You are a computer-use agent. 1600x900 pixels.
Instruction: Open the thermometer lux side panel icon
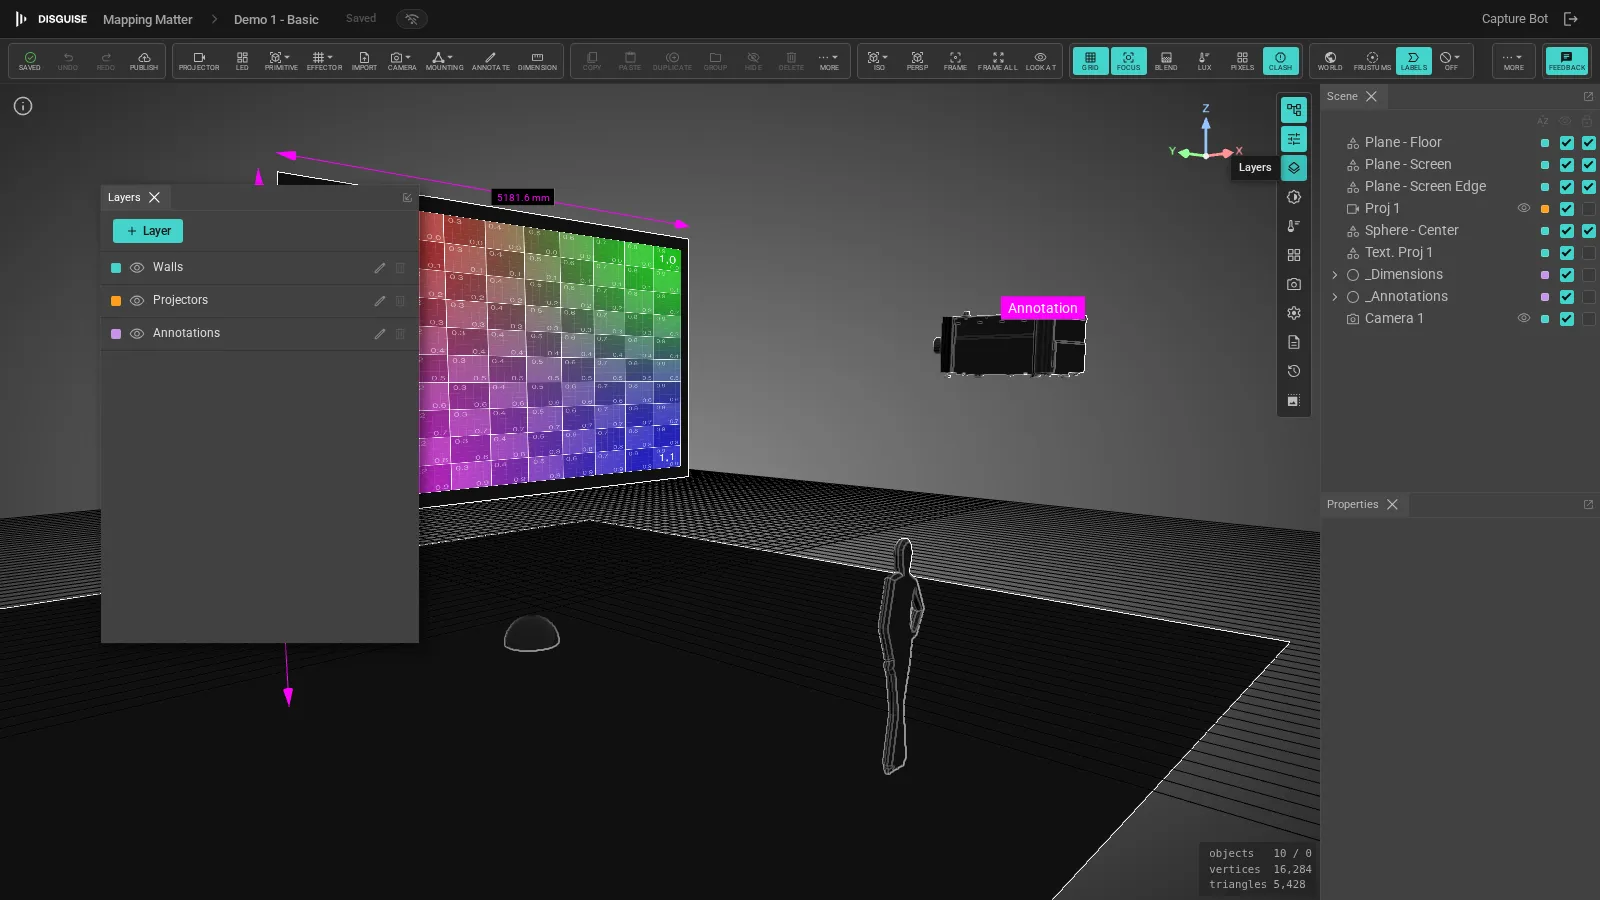1294,226
